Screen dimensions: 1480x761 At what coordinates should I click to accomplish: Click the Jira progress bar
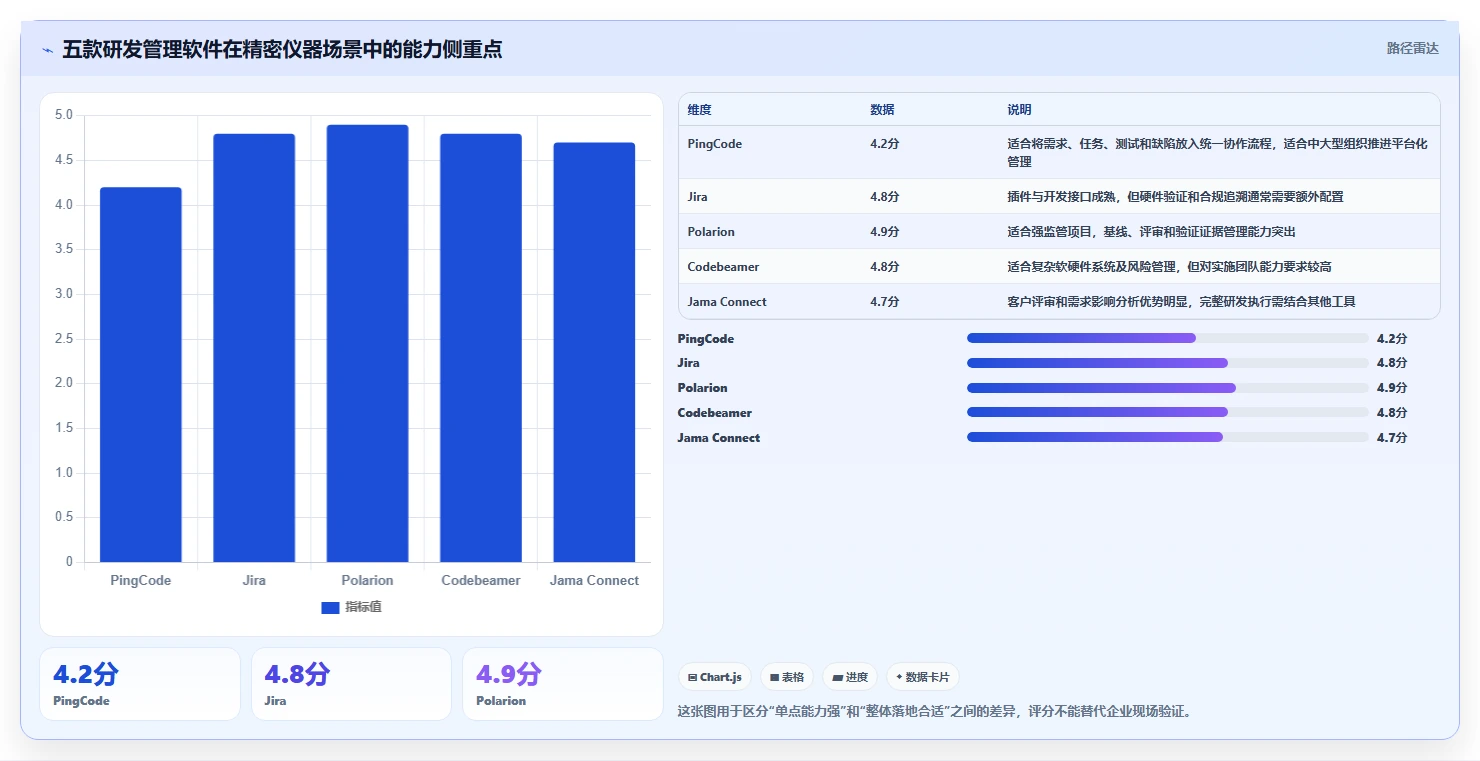click(x=1168, y=363)
